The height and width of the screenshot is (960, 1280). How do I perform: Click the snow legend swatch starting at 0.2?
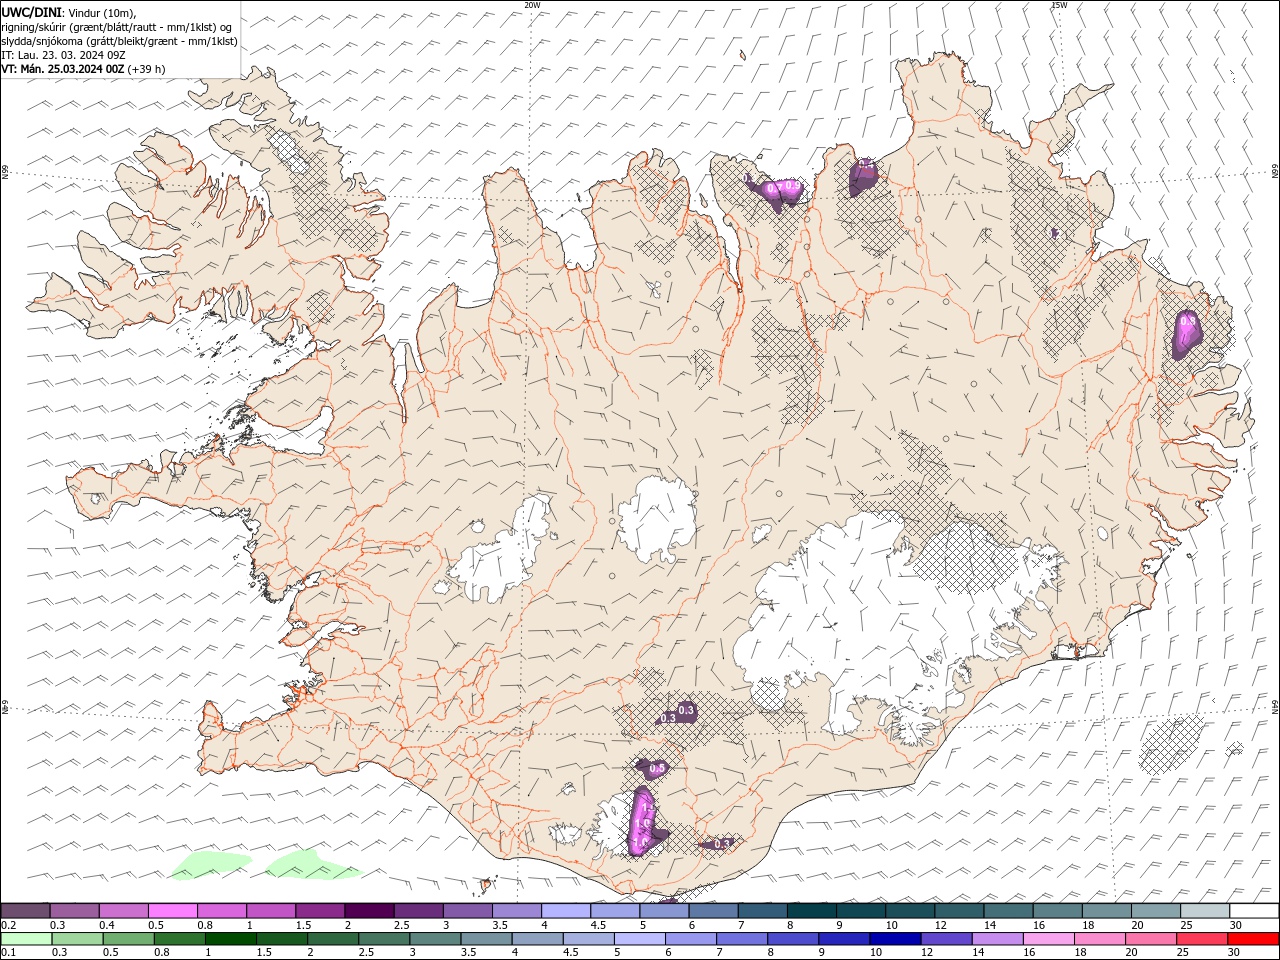click(x=25, y=911)
